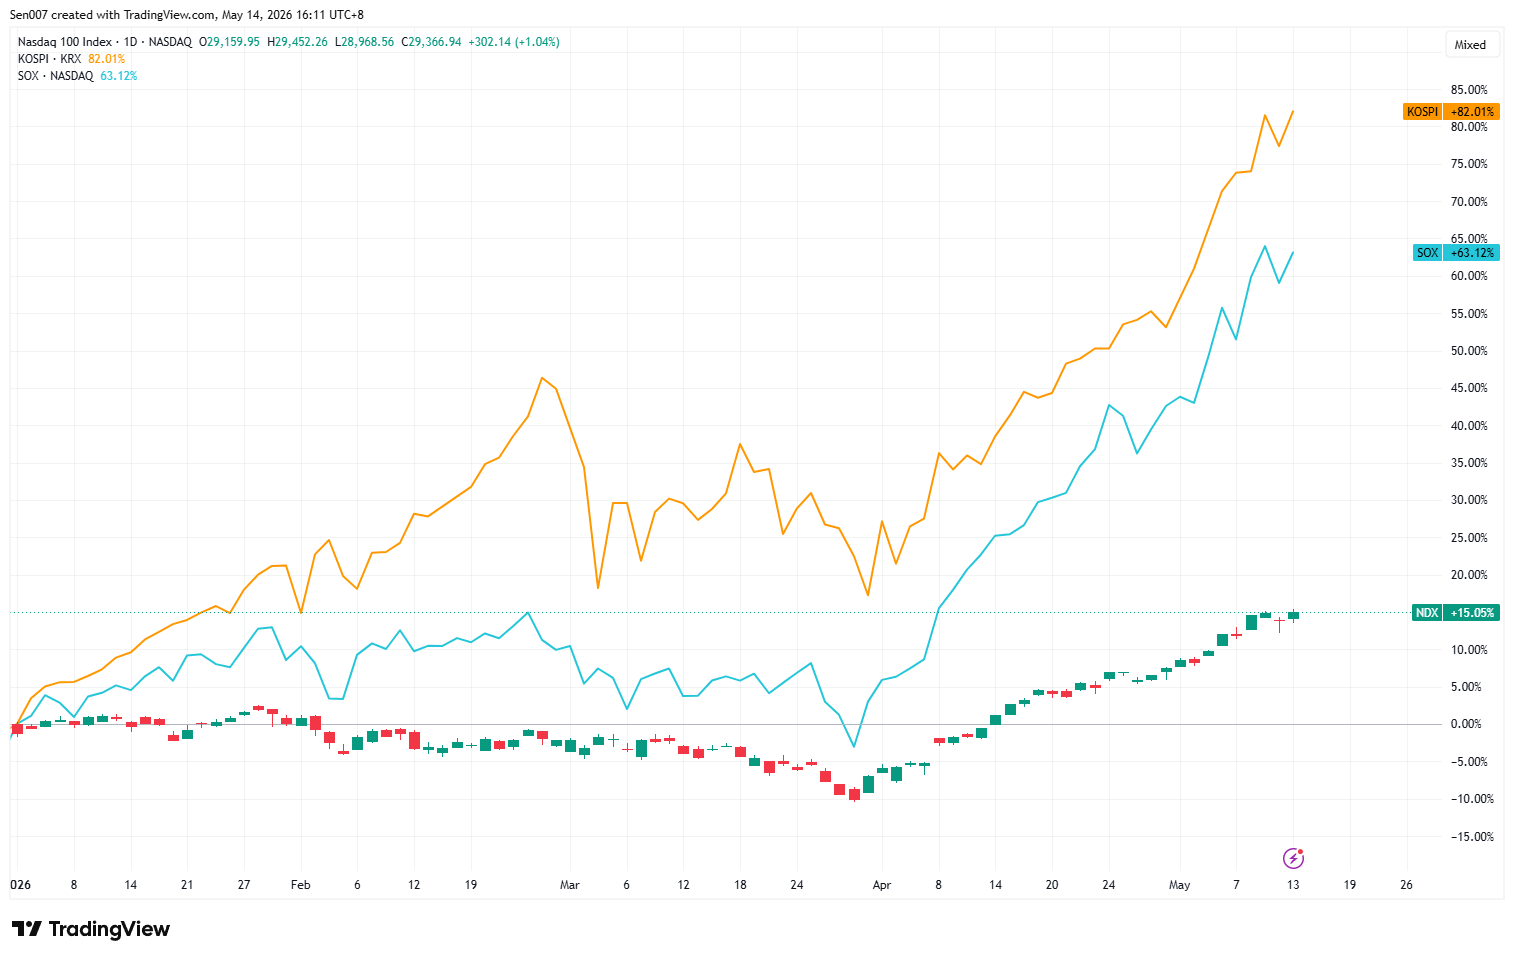Viewport: 1514px width, 959px height.
Task: Click the 50.00% axis label
Action: coord(1469,351)
